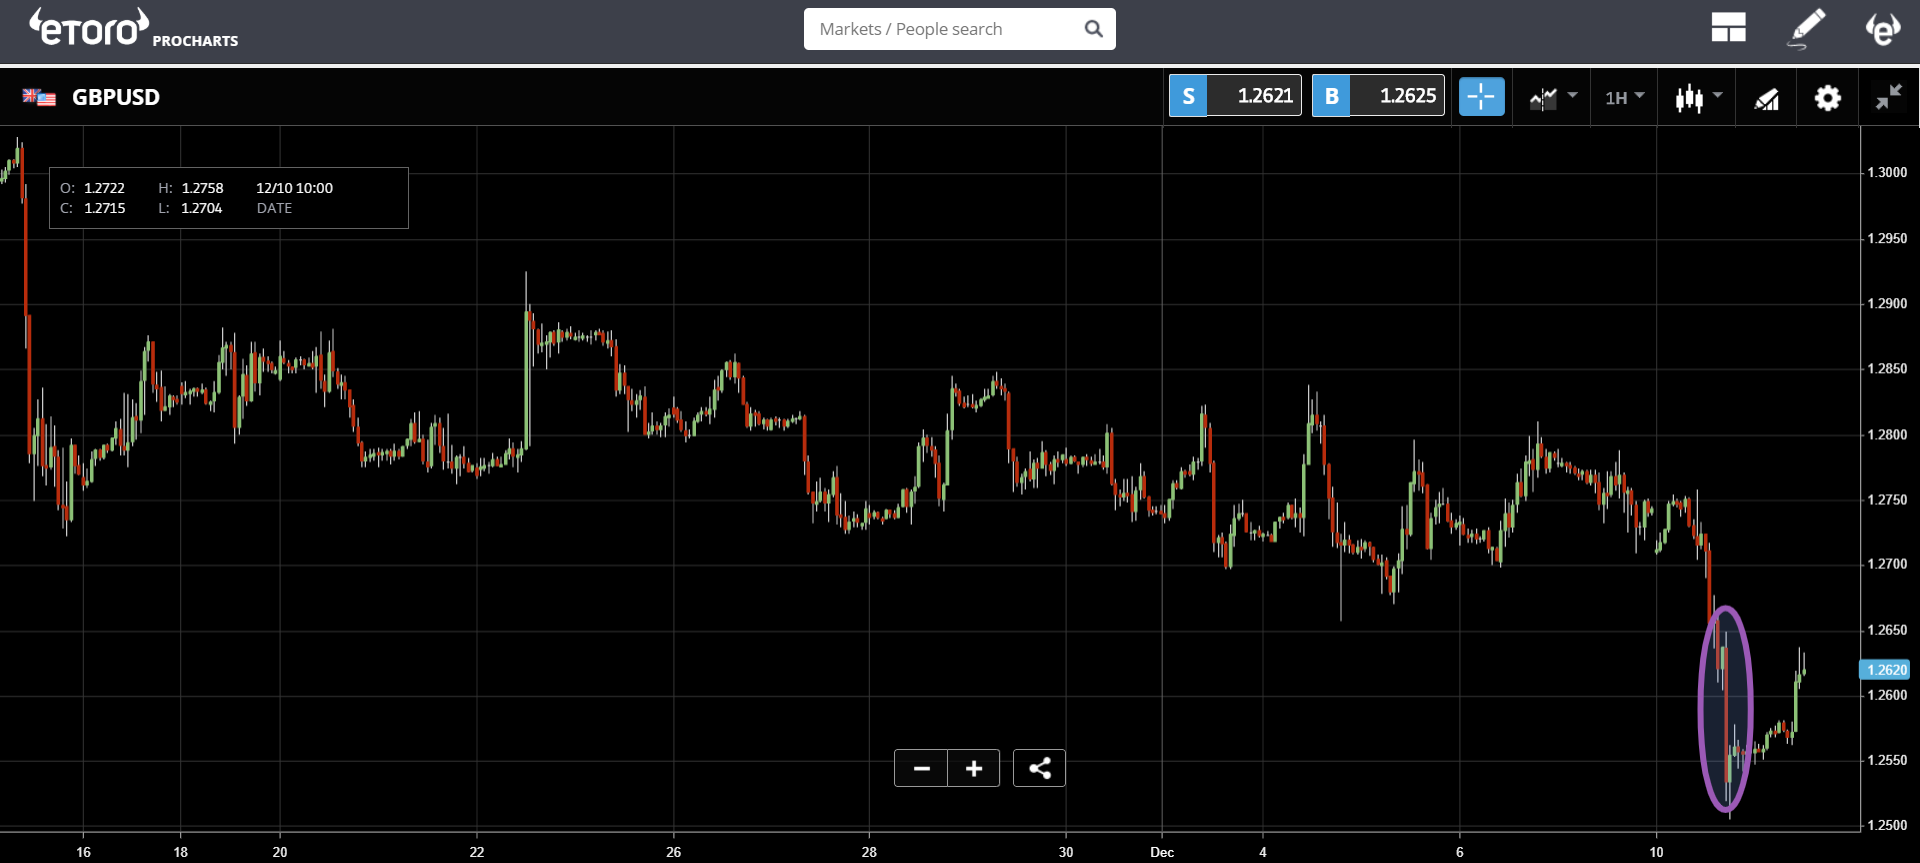The image size is (1920, 863).
Task: Expand the 1H timeframe selector
Action: [x=1624, y=97]
